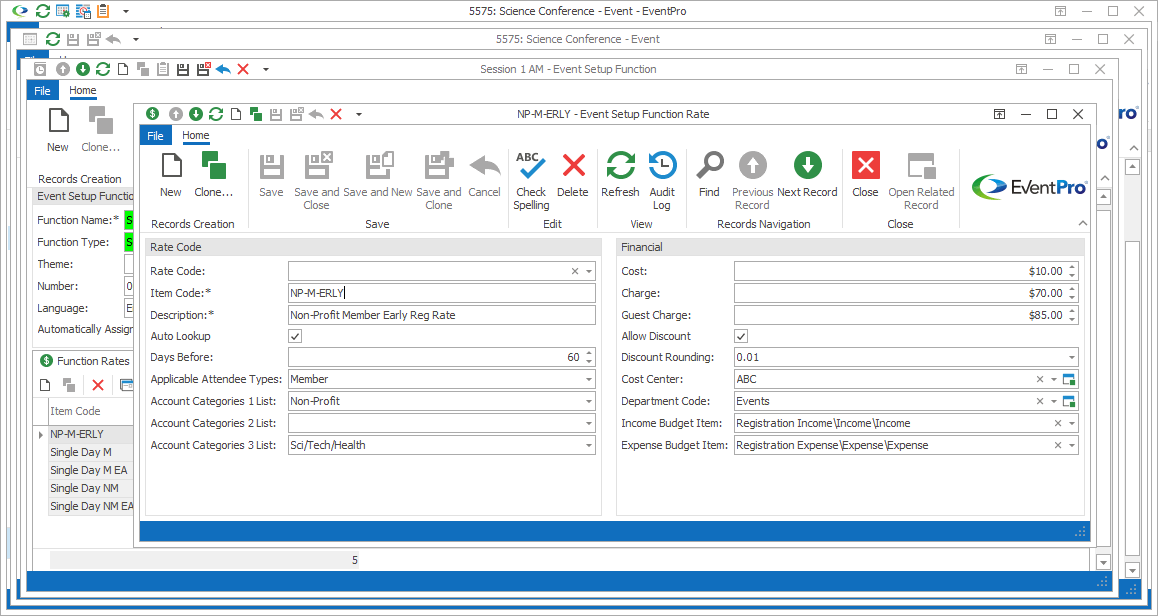The height and width of the screenshot is (616, 1158).
Task: Expand the Rate Code dropdown
Action: [x=589, y=271]
